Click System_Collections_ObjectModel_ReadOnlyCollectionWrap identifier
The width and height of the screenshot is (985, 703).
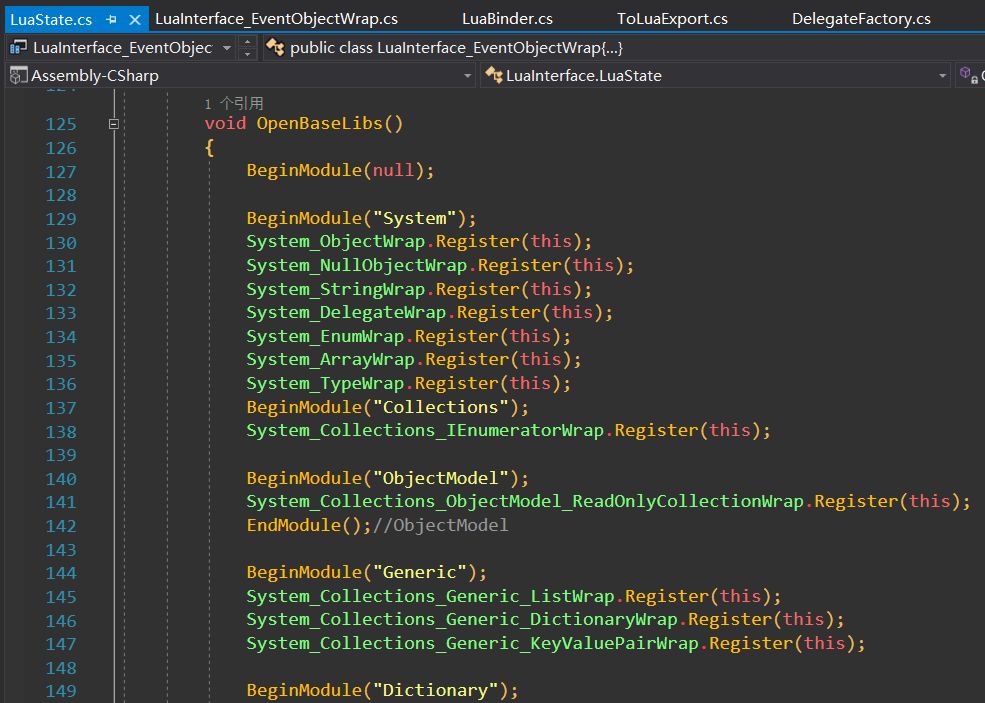[525, 501]
